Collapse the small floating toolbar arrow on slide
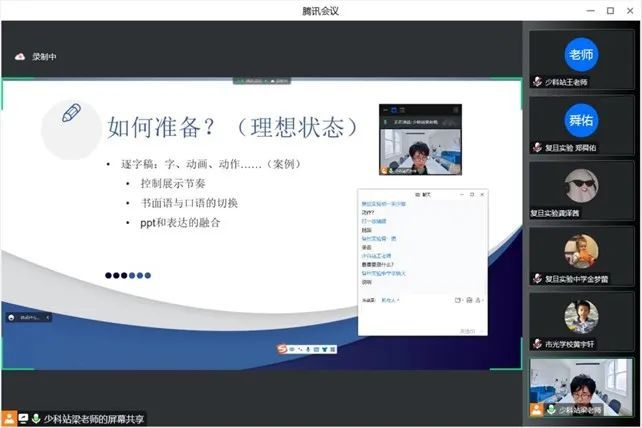 [47, 317]
